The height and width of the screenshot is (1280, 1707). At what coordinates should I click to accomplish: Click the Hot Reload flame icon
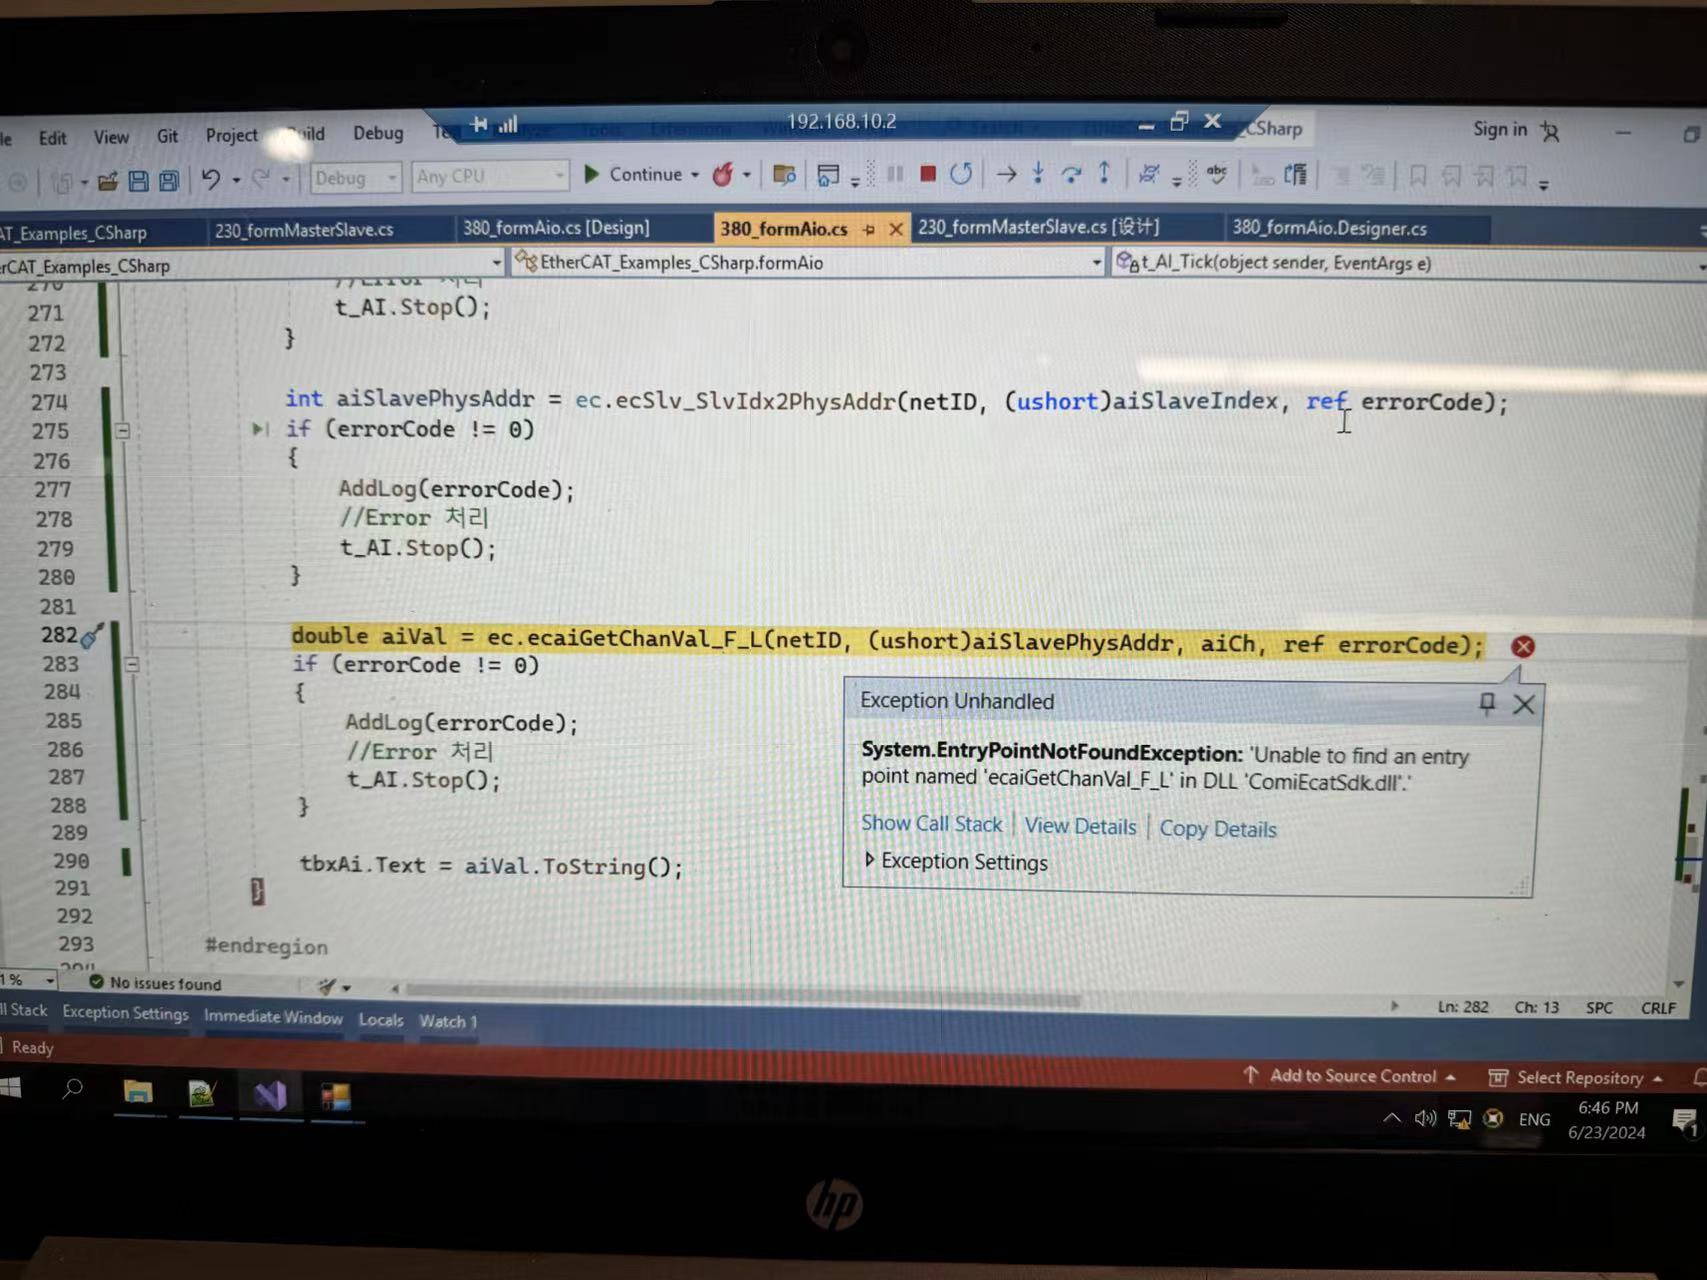[x=722, y=175]
